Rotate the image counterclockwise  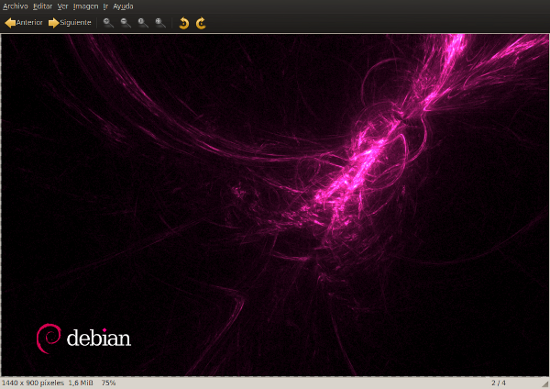click(x=184, y=23)
